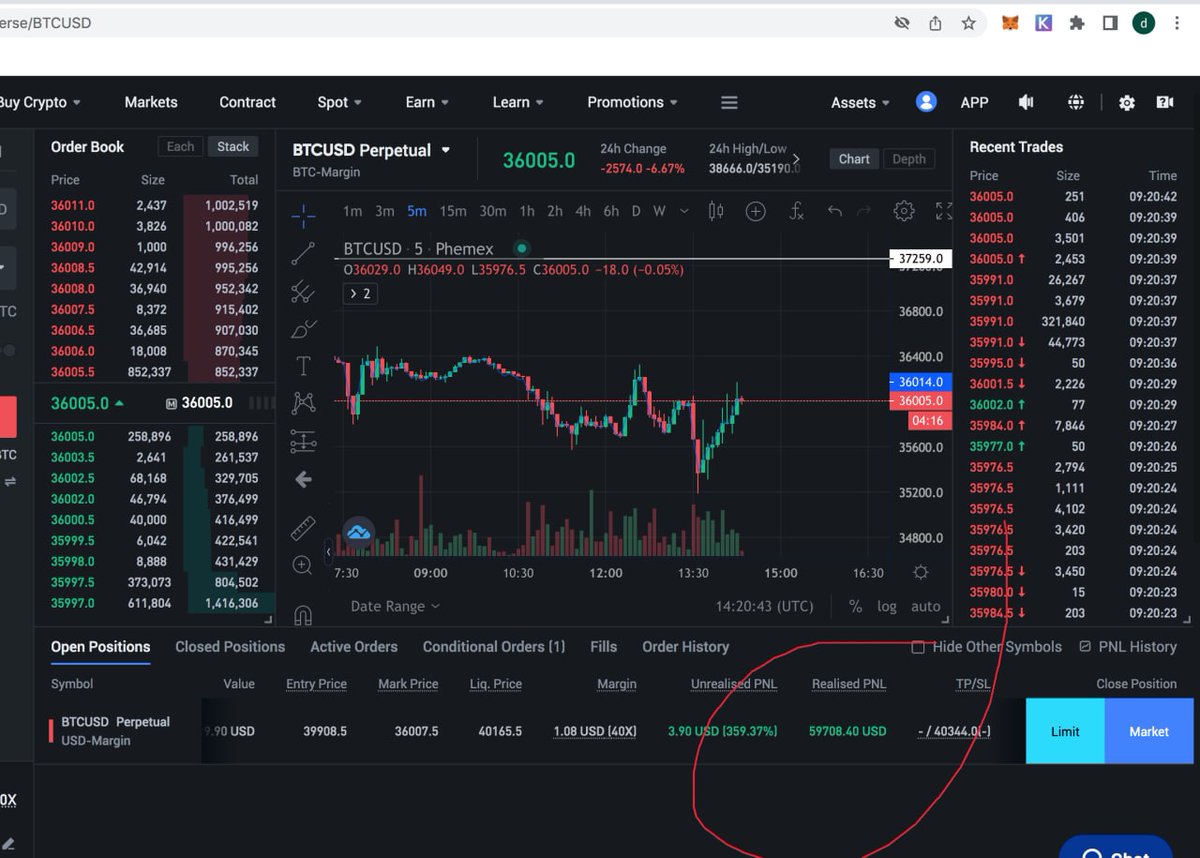
Task: Open the hamburger menu in navigation bar
Action: coord(729,102)
